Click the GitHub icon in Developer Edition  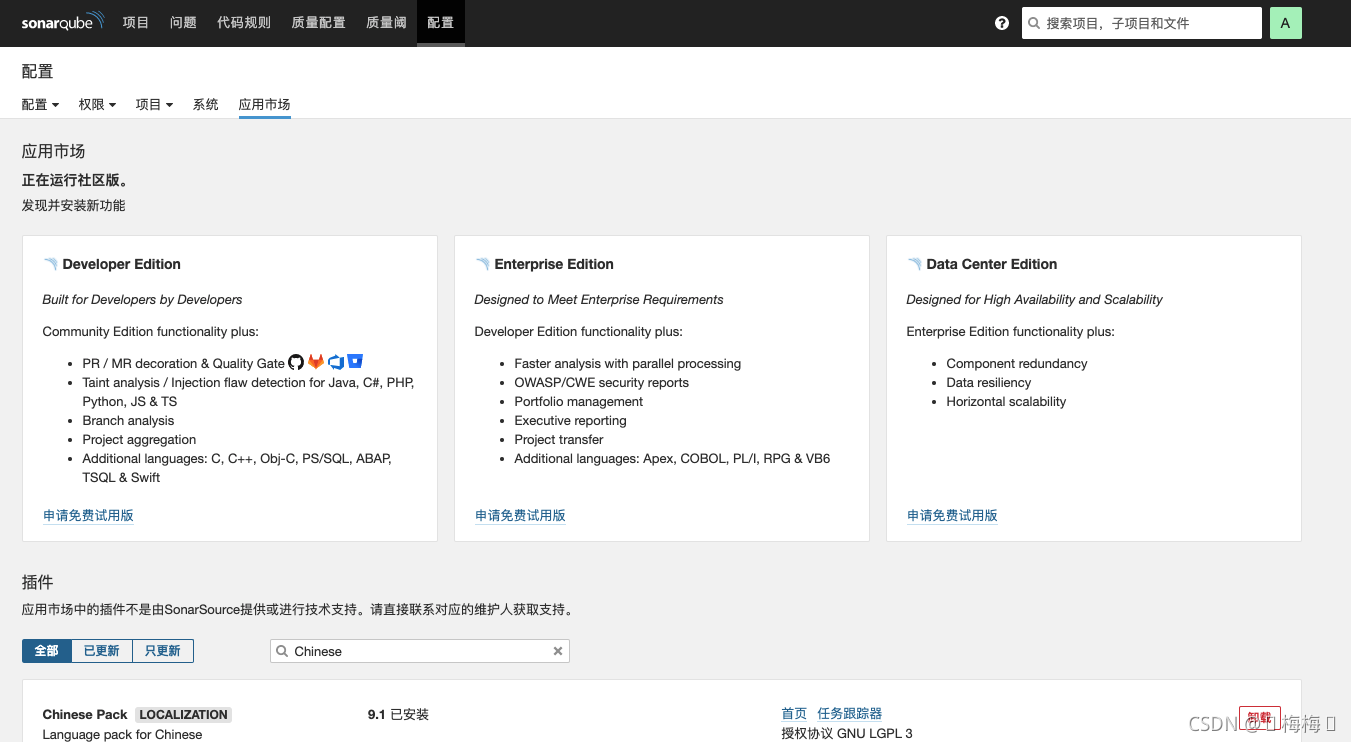[296, 362]
